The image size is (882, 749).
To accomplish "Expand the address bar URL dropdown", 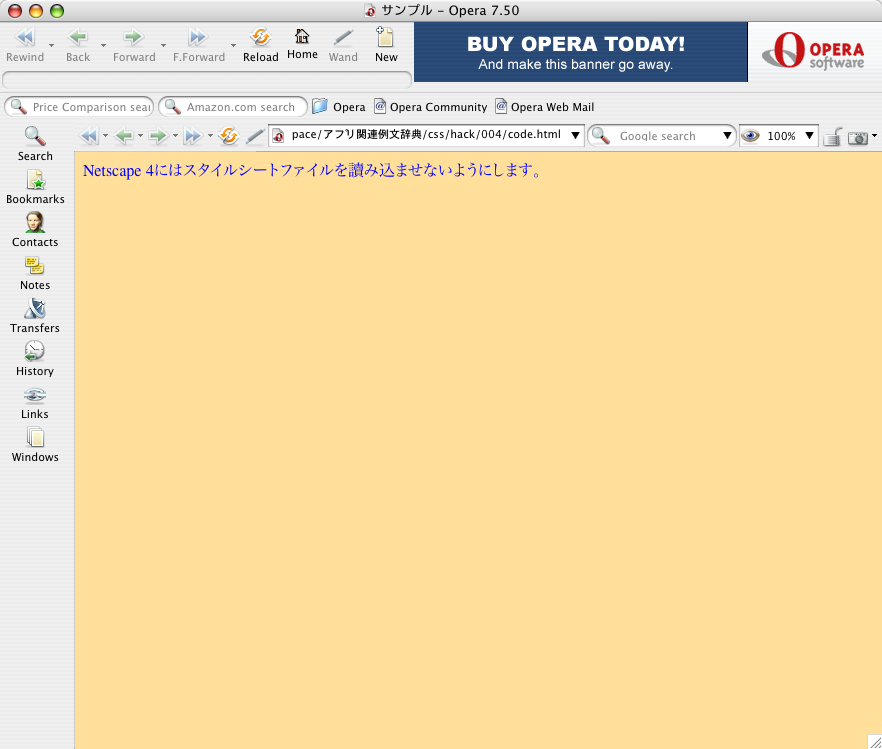I will pos(575,136).
